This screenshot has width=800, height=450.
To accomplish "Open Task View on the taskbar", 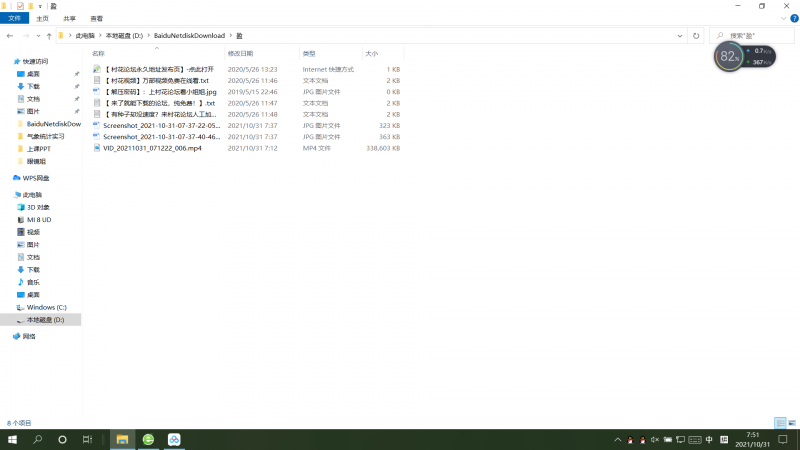I will [x=87, y=439].
